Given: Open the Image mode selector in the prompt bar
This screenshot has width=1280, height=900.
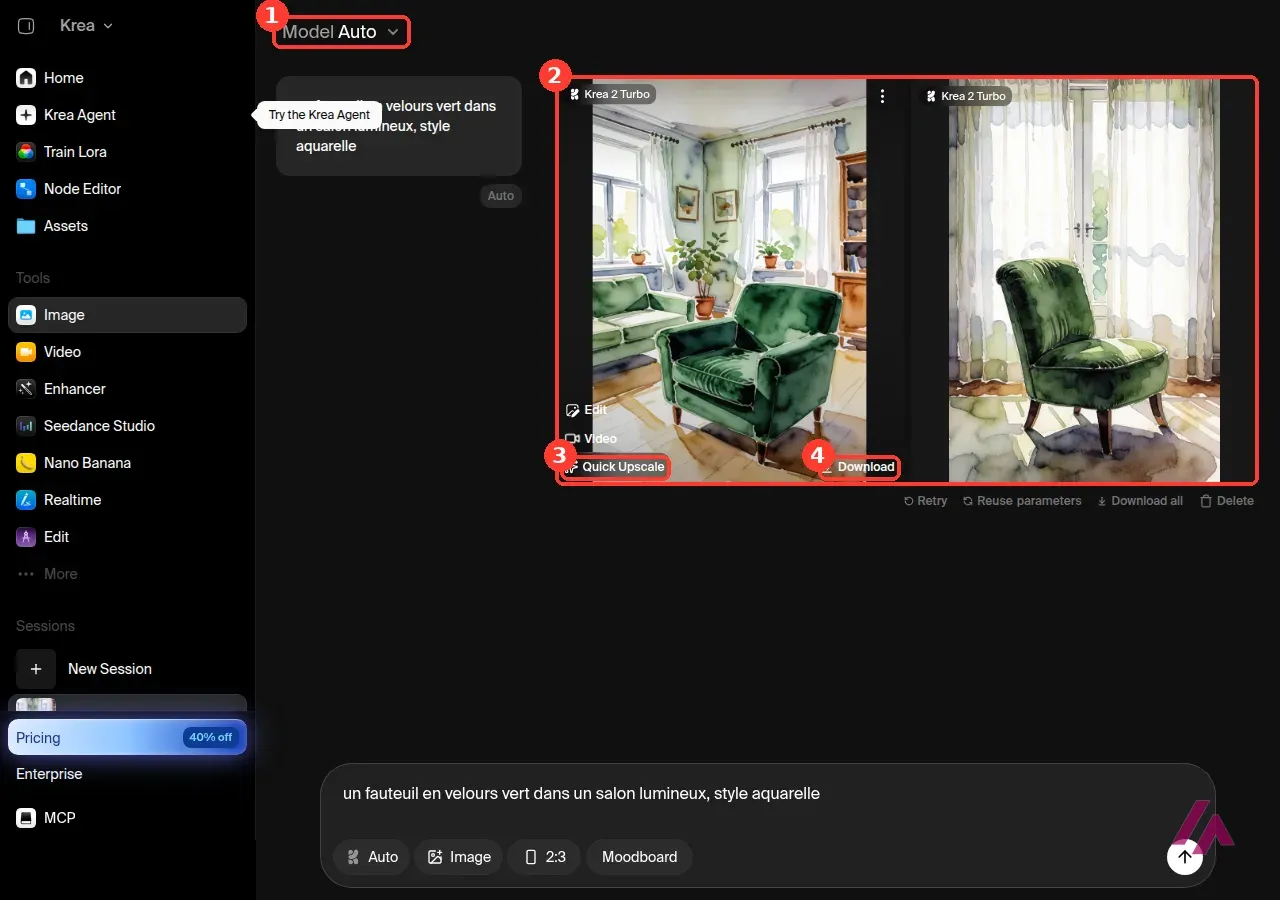Looking at the screenshot, I should click(x=459, y=857).
